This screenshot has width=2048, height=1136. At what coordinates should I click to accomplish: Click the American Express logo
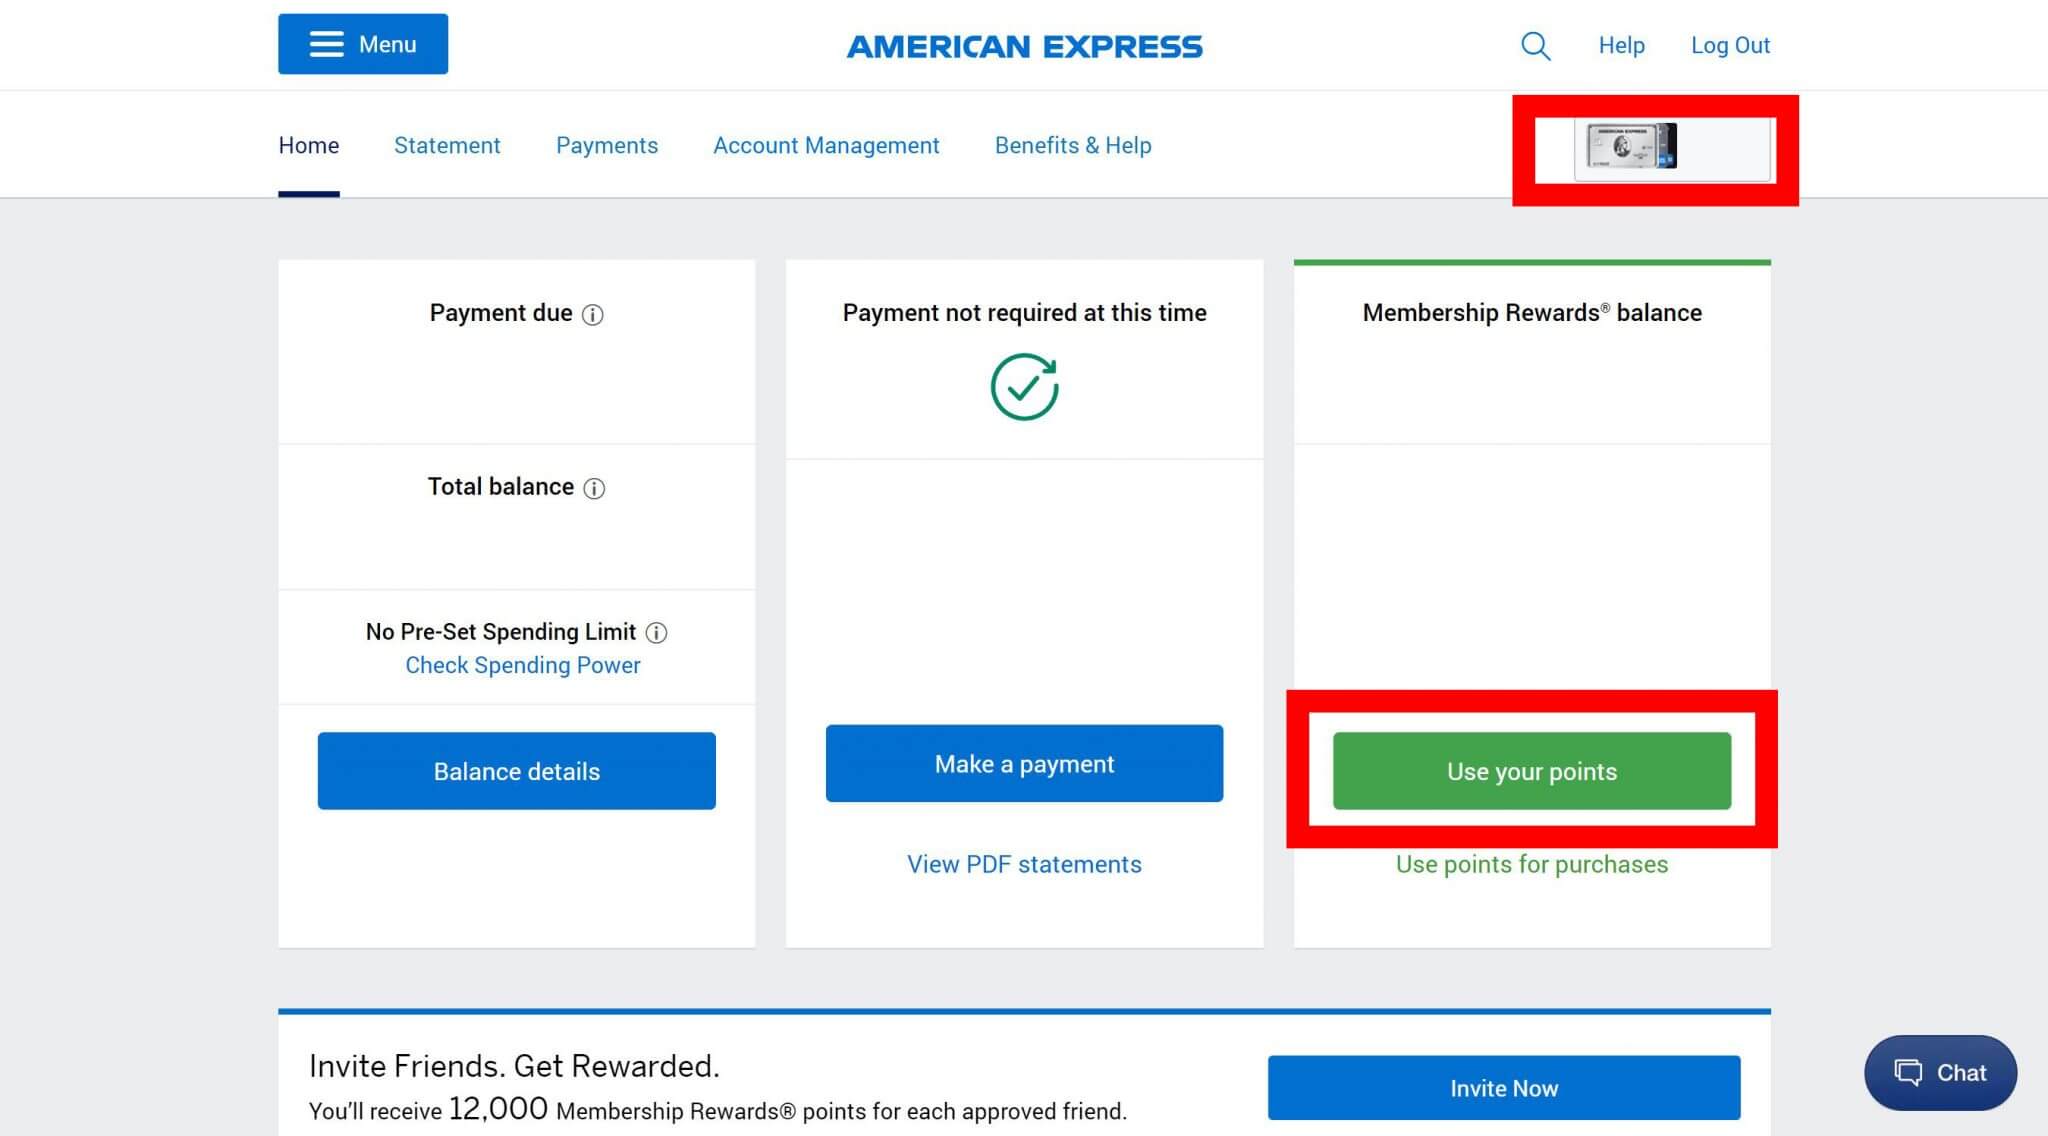pos(1024,46)
